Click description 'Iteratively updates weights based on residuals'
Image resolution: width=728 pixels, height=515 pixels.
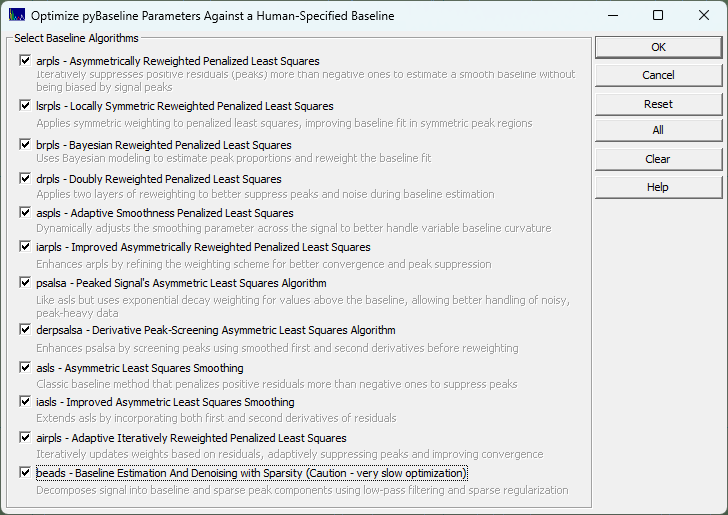[290, 454]
